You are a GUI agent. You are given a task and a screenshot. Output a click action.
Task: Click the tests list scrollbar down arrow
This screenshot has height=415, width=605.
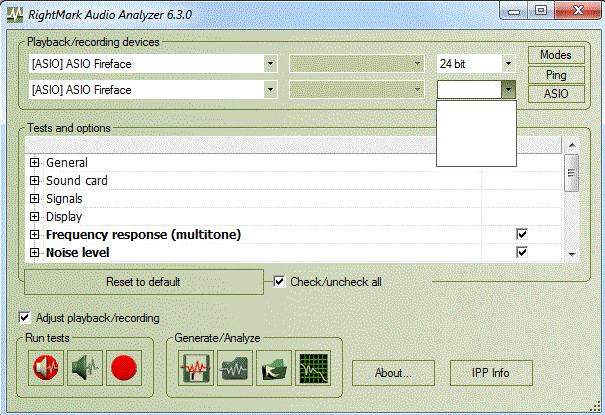pyautogui.click(x=572, y=255)
